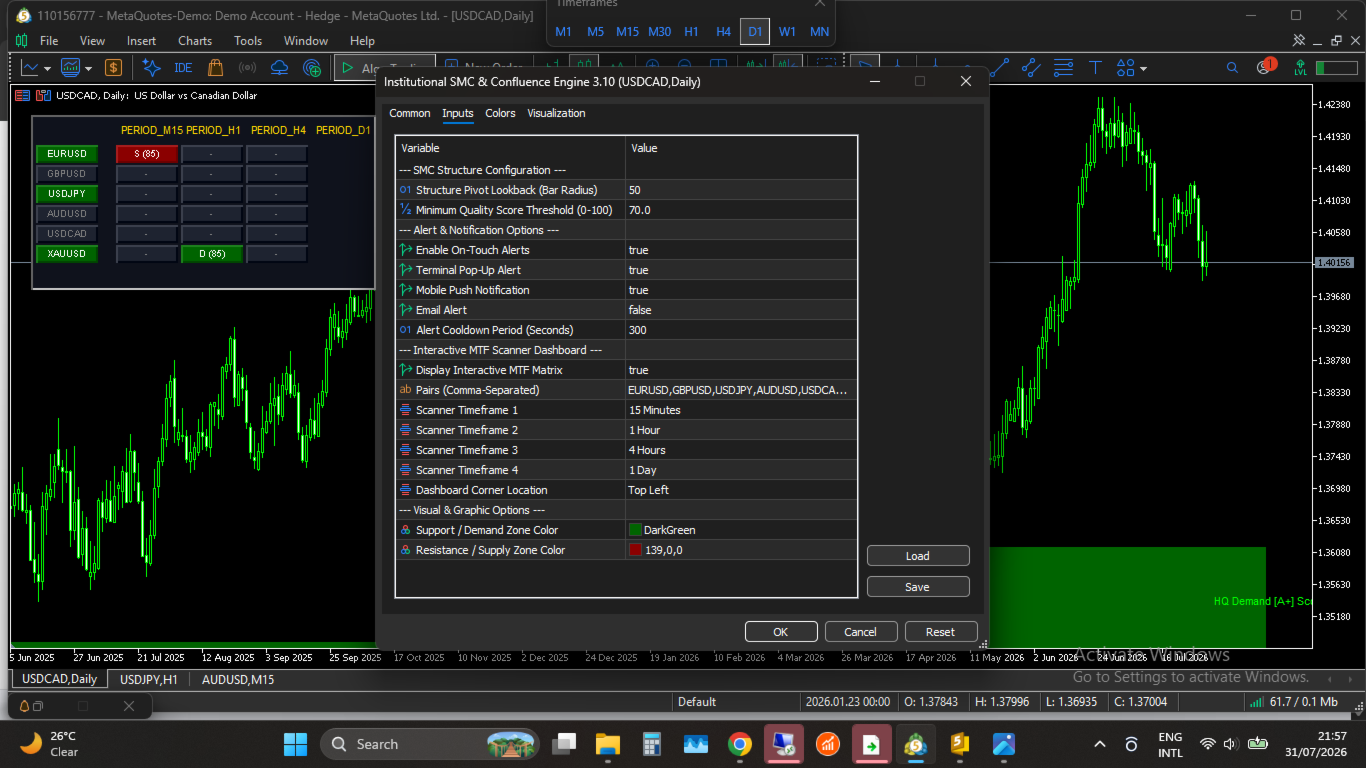This screenshot has width=1366, height=768.
Task: Switch to the Colors tab in dialog
Action: click(x=500, y=113)
